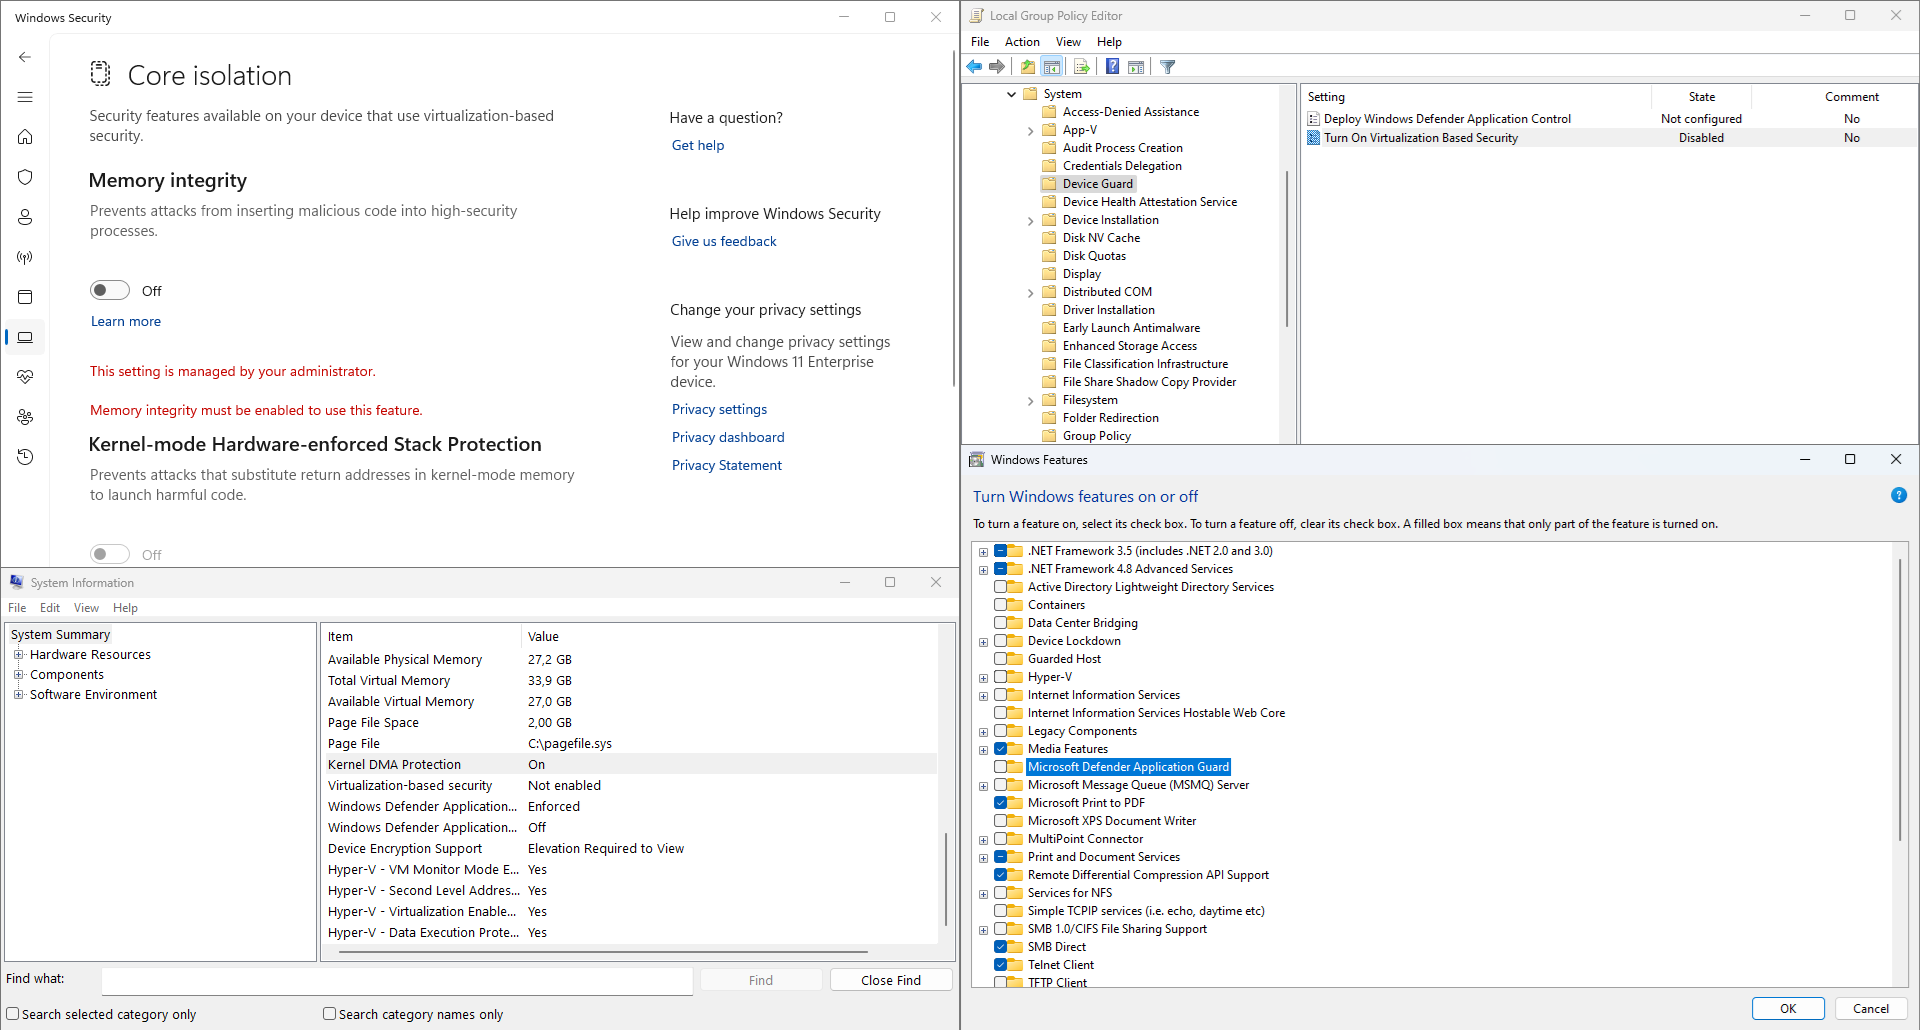
Task: Click the Turn On Virtualization Based Security policy icon
Action: (1314, 138)
